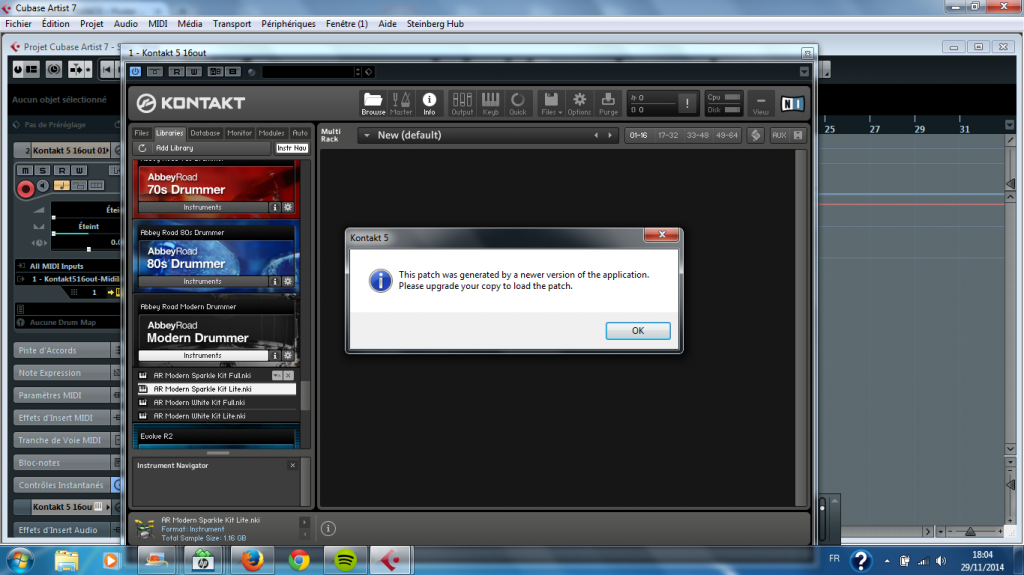Collapse Instruments of Abbey Road Modern Drummer

202,355
